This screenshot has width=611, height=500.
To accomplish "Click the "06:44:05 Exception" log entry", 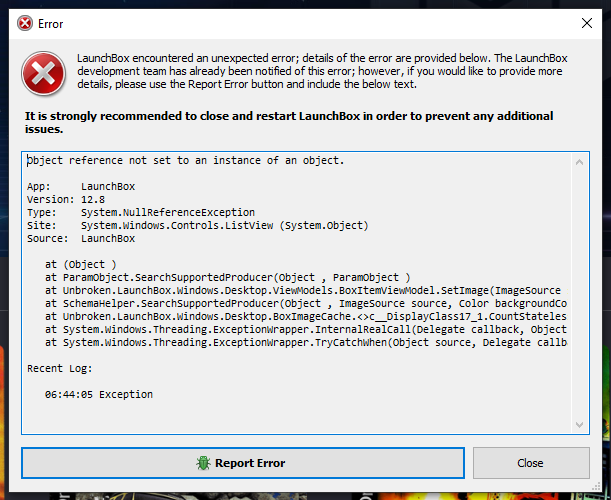I will pos(98,394).
